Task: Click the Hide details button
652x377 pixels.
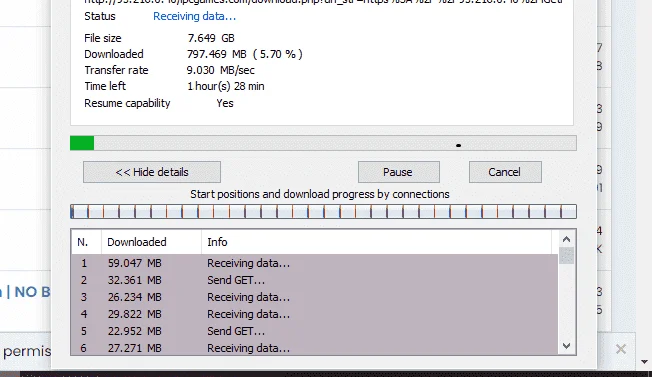Action: tap(152, 172)
